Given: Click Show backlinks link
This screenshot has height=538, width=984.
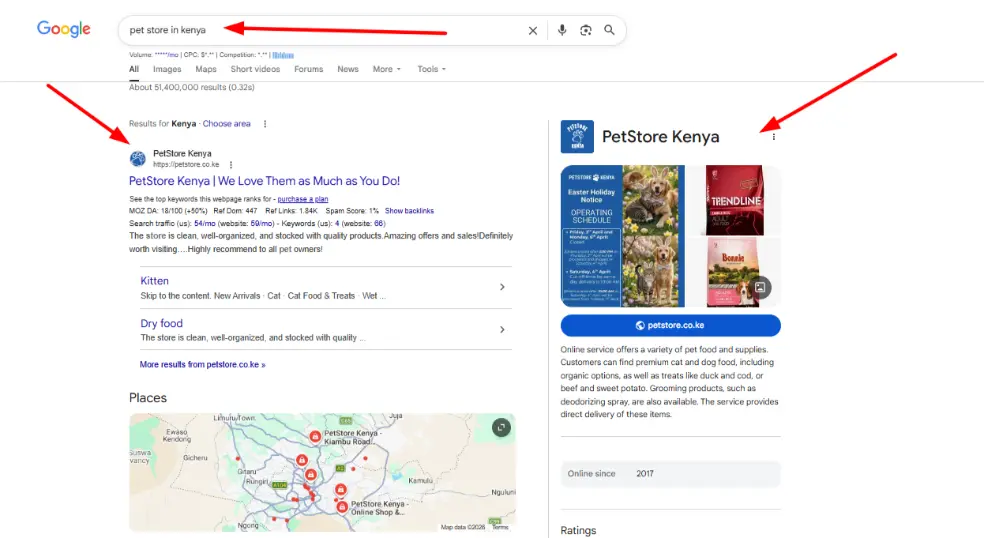Looking at the screenshot, I should [409, 211].
